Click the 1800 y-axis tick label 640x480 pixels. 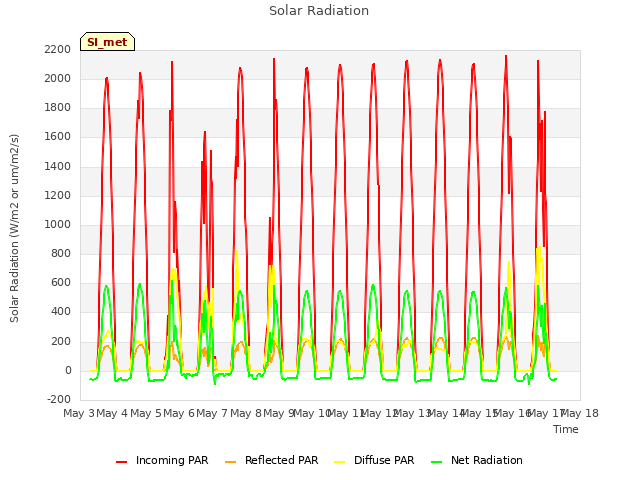pos(58,108)
